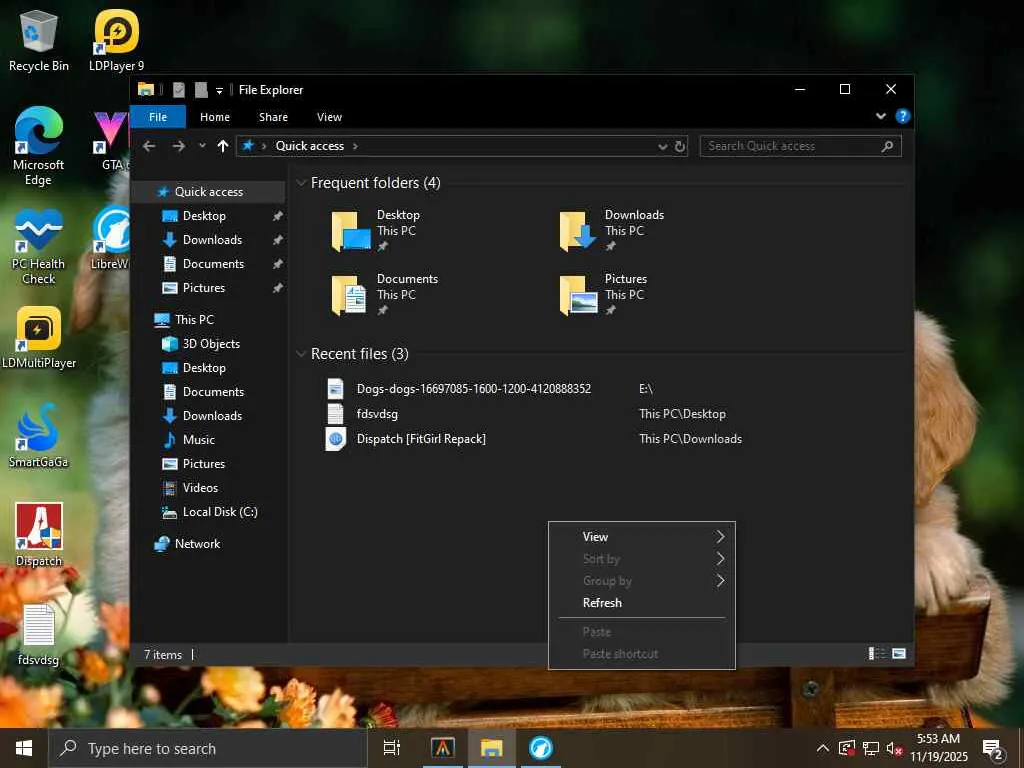Expand the ribbon with chevron arrow
The height and width of the screenshot is (768, 1024).
[881, 116]
